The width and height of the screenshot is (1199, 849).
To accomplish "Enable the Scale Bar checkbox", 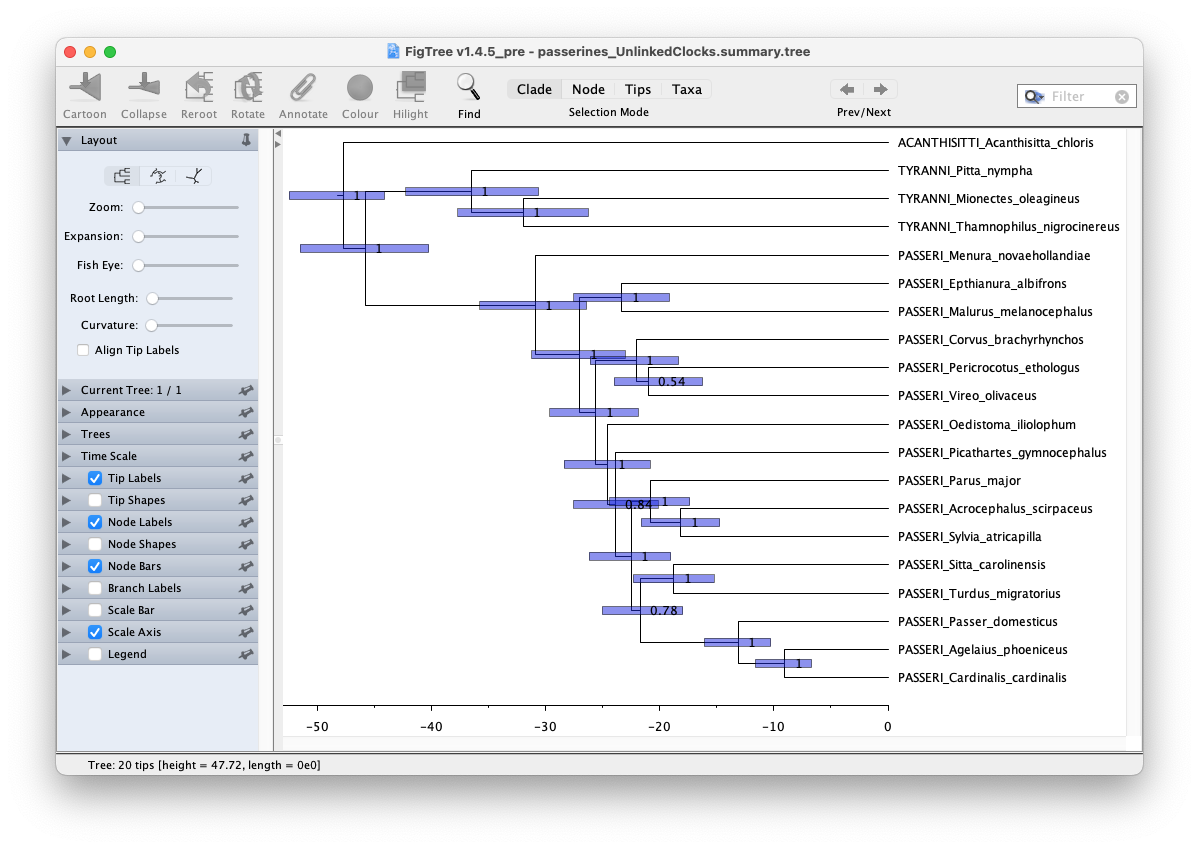I will (x=95, y=610).
